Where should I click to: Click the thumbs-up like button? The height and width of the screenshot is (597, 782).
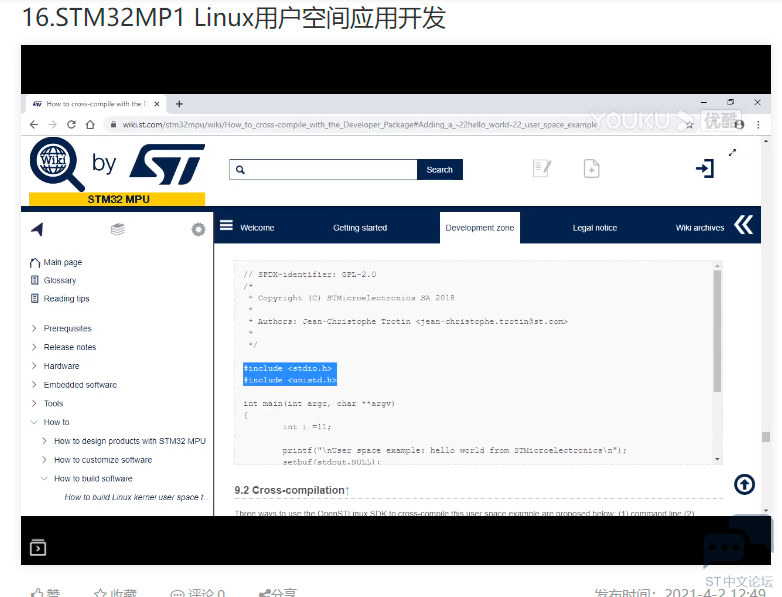[x=46, y=593]
